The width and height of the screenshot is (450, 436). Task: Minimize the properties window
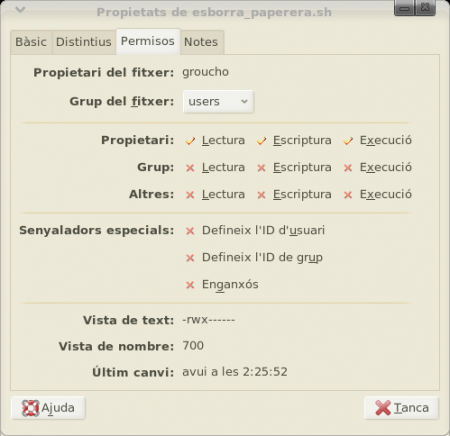(404, 8)
